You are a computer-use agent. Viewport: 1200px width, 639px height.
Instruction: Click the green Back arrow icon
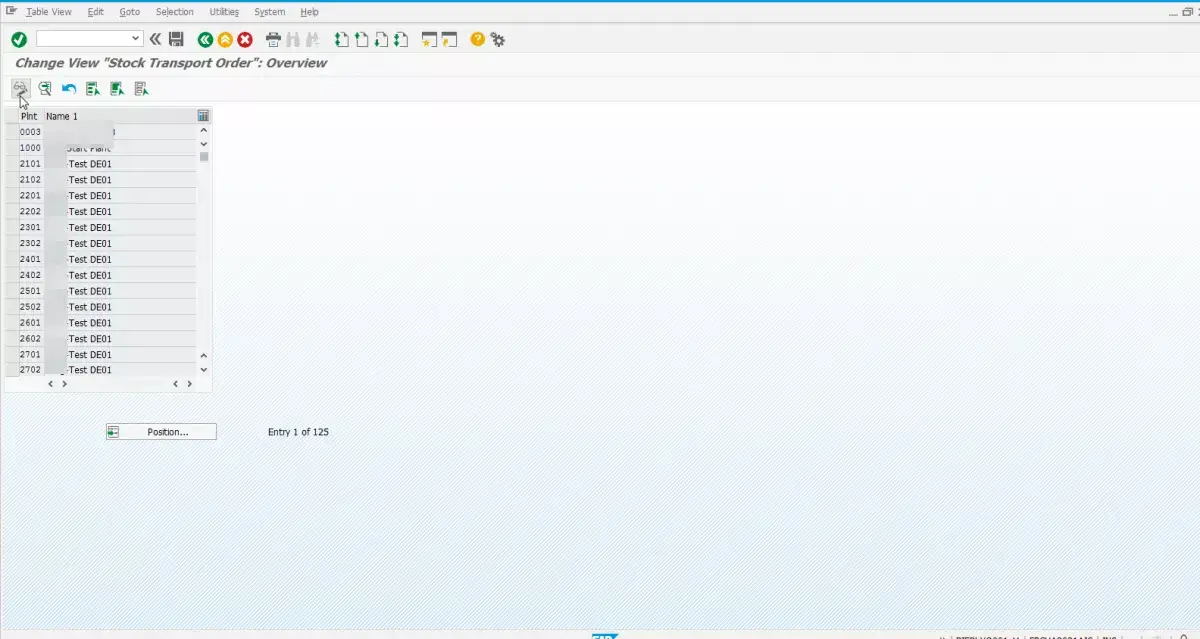205,39
